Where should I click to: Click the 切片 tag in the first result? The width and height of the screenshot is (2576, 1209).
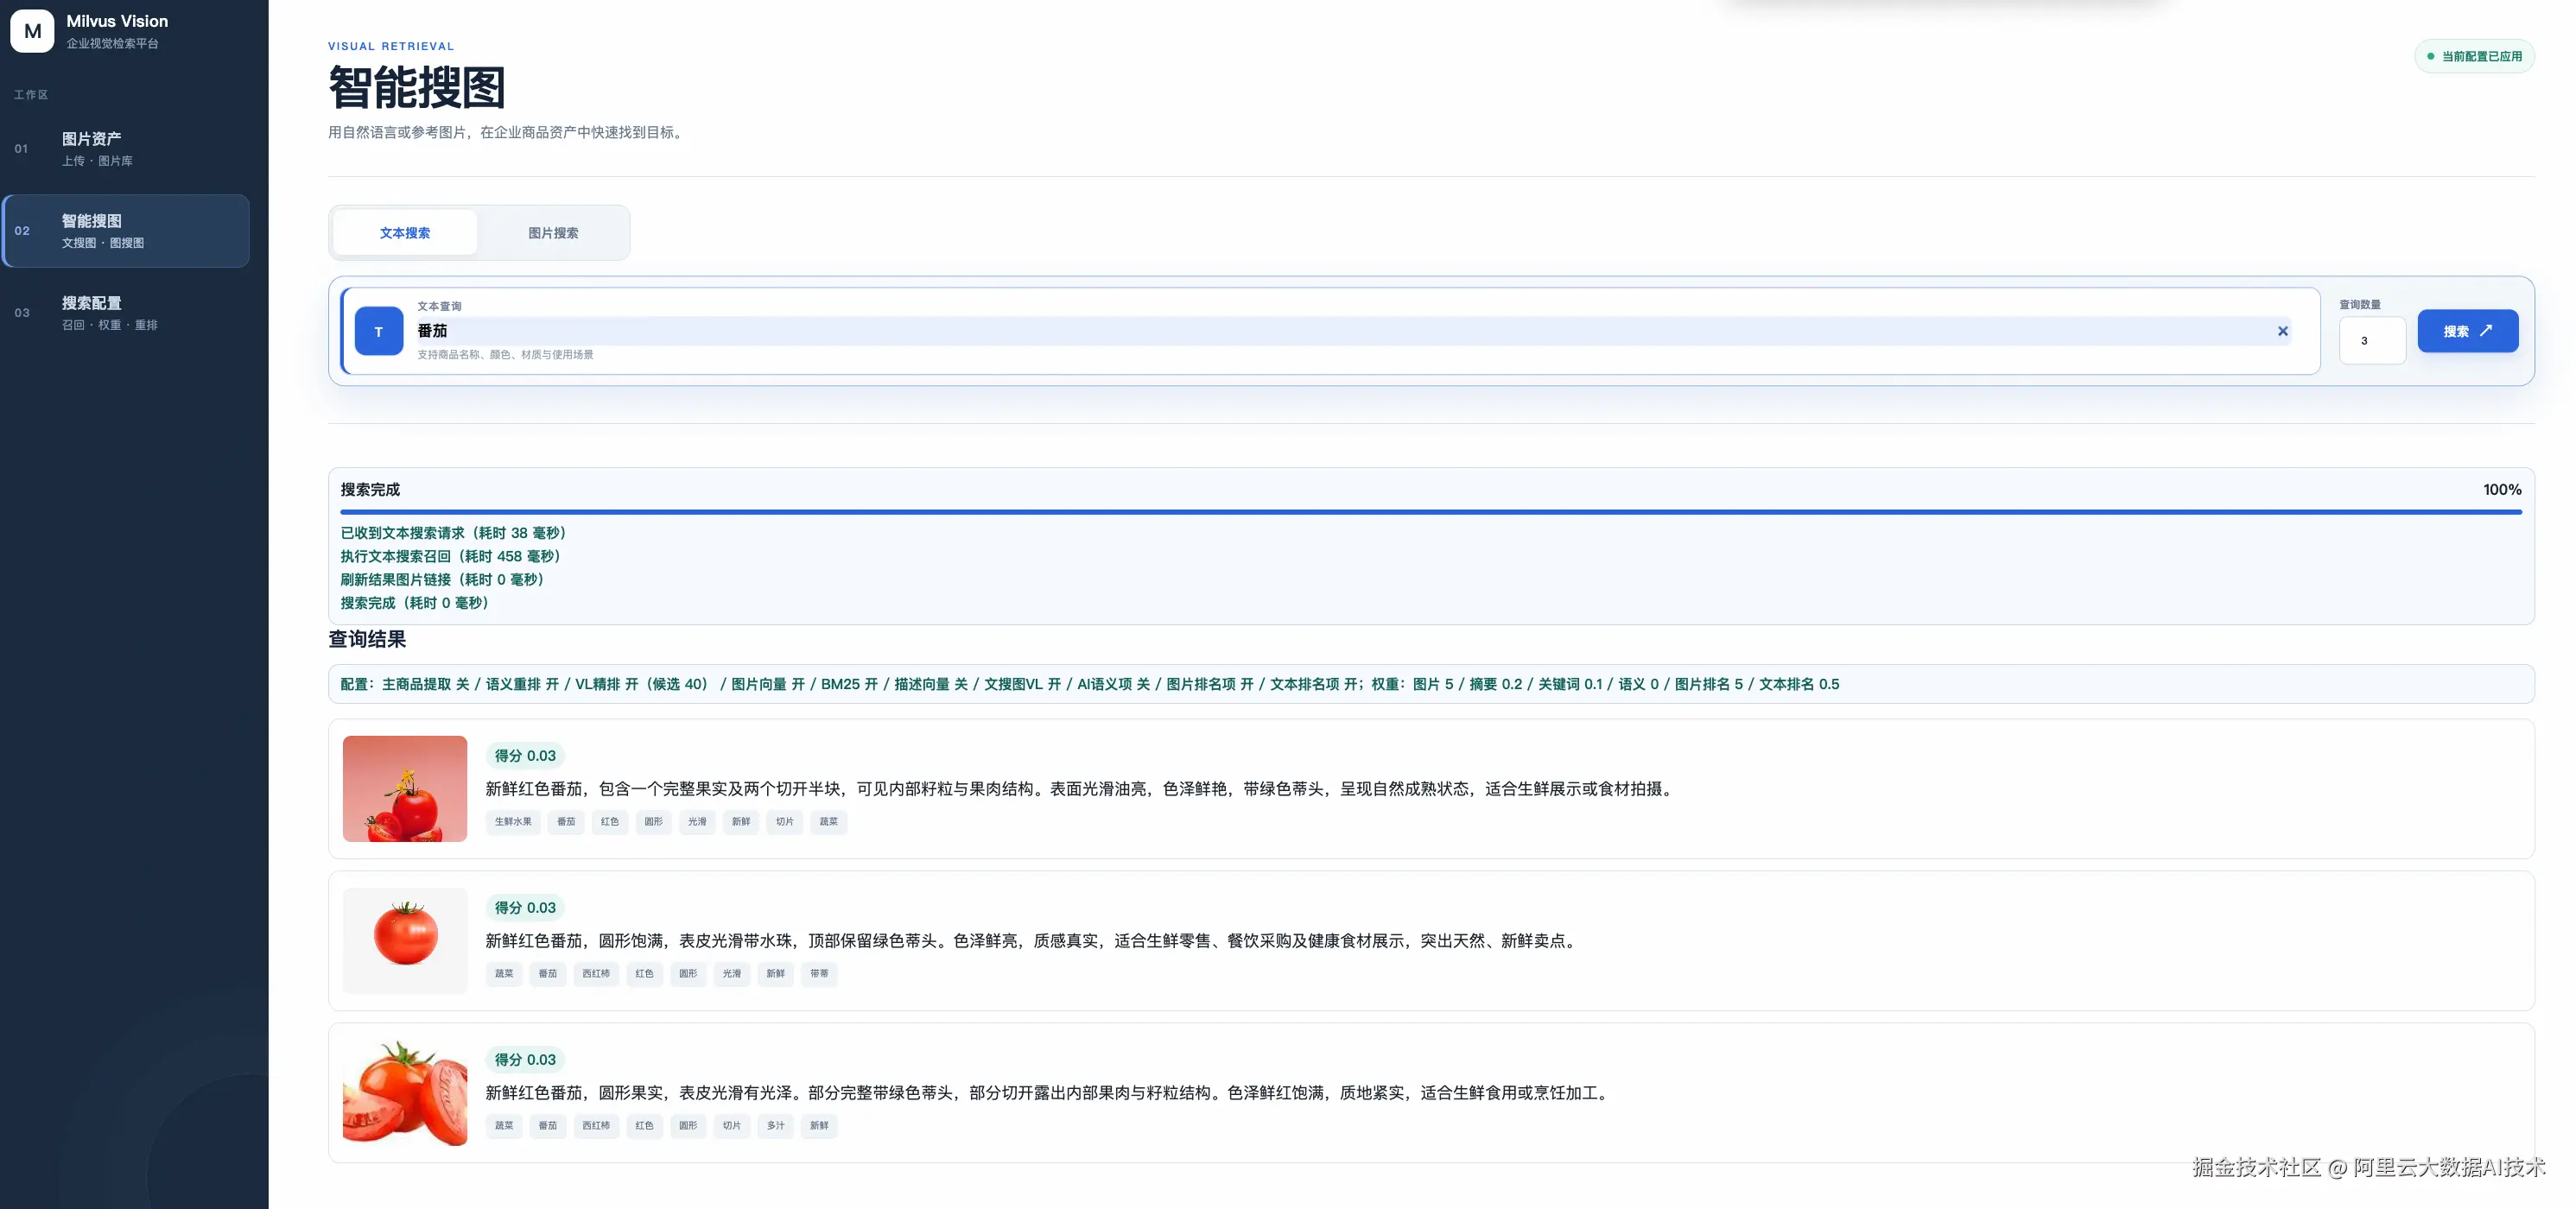coord(785,822)
